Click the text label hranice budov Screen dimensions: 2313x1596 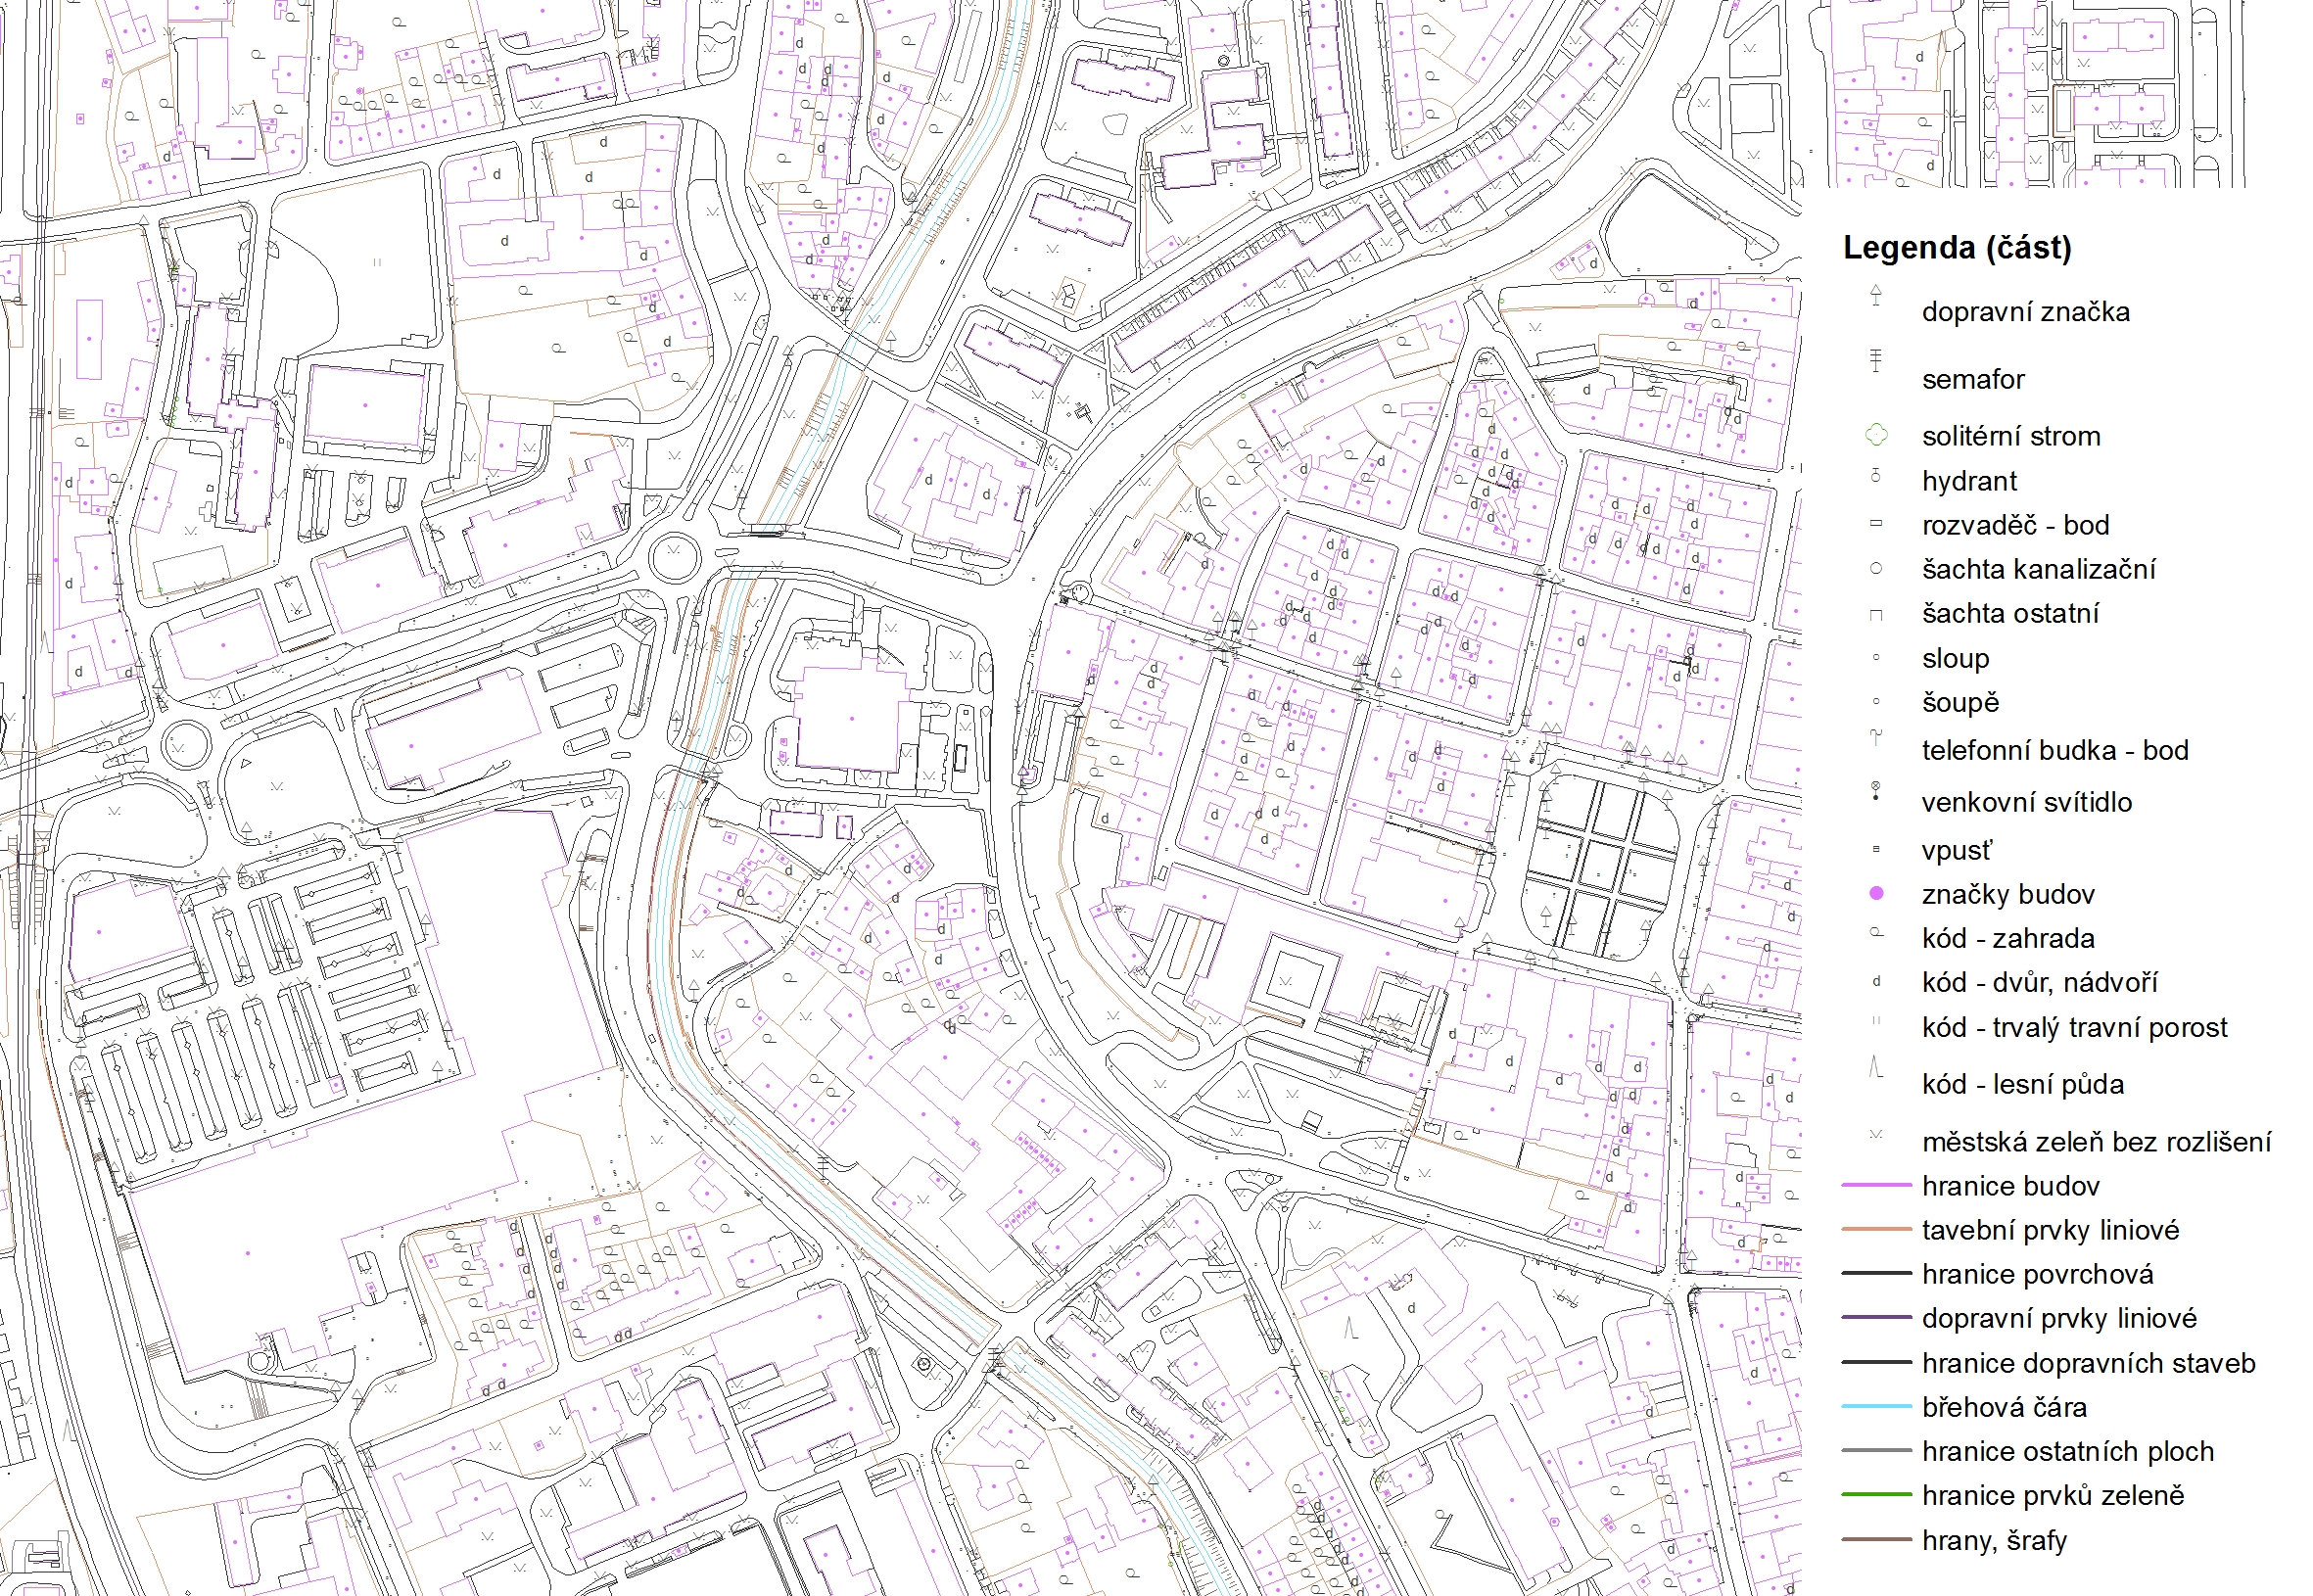(2010, 1186)
